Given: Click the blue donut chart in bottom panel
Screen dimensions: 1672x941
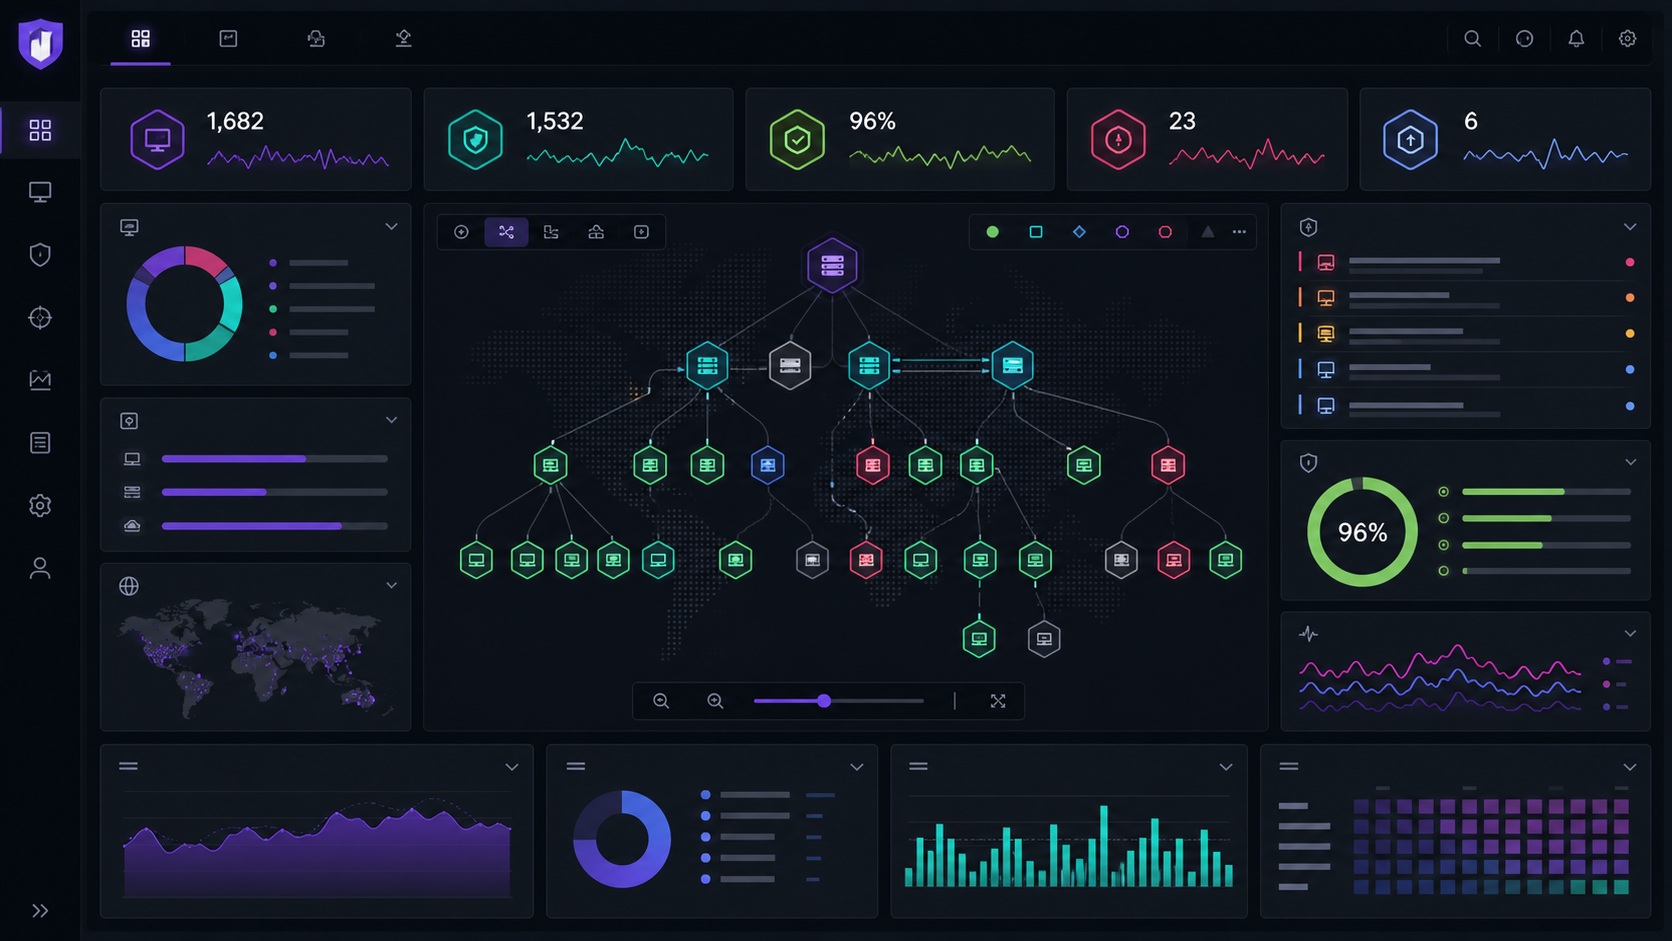Looking at the screenshot, I should coord(622,839).
